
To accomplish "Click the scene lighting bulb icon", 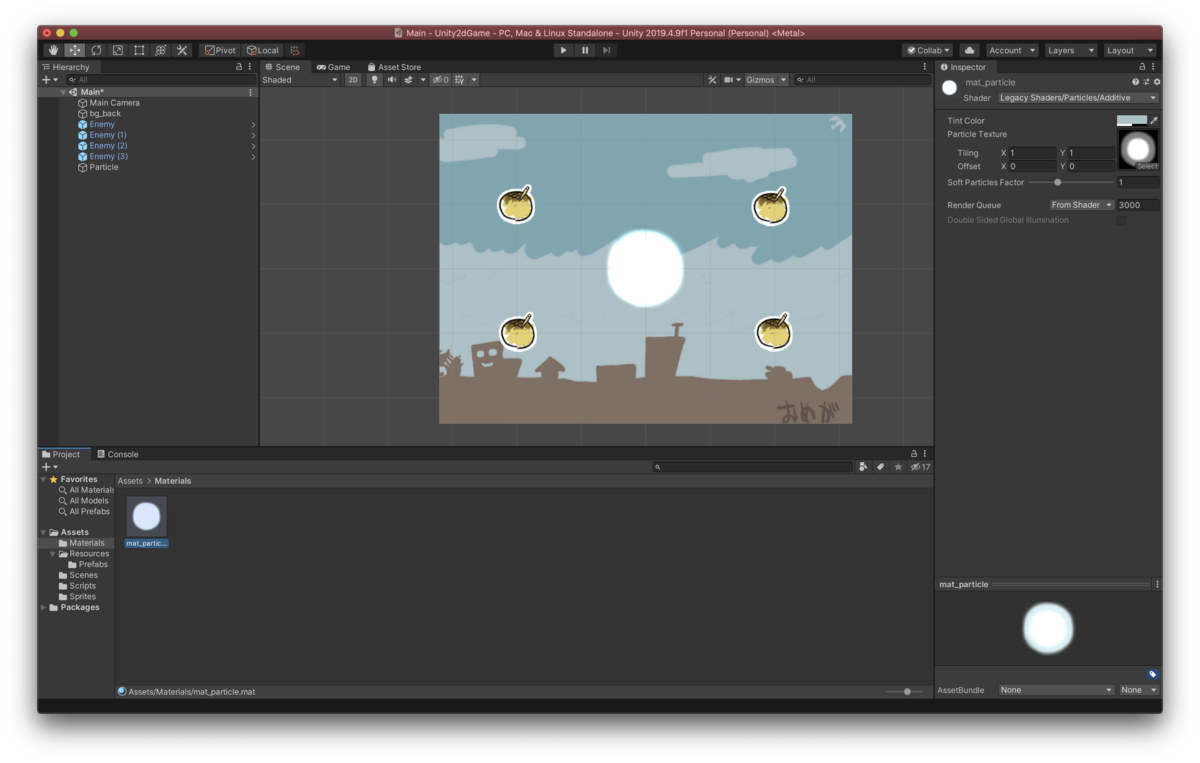I will 374,80.
